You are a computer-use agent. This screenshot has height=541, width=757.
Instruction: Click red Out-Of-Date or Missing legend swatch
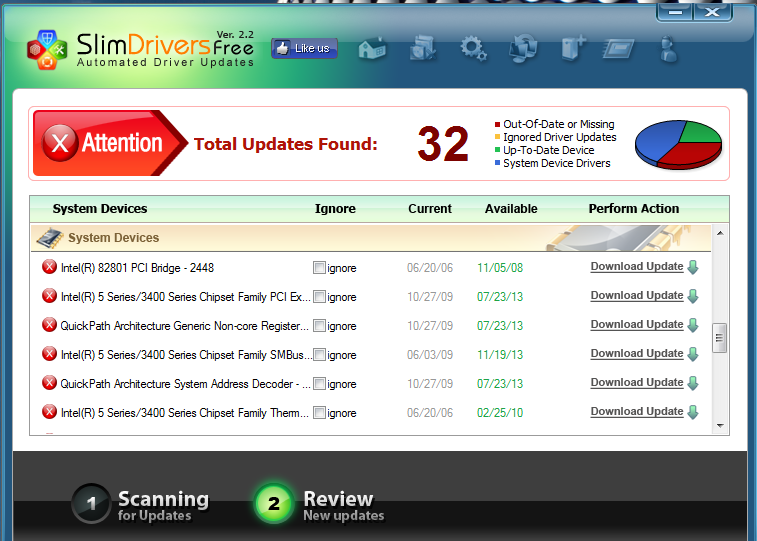pyautogui.click(x=497, y=125)
